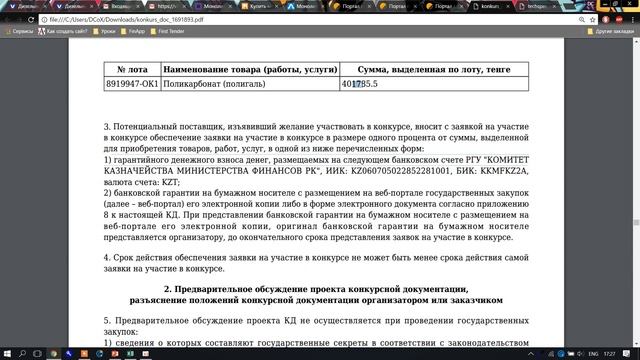Reload the PDF page
This screenshot has height=360, width=640.
click(31, 20)
